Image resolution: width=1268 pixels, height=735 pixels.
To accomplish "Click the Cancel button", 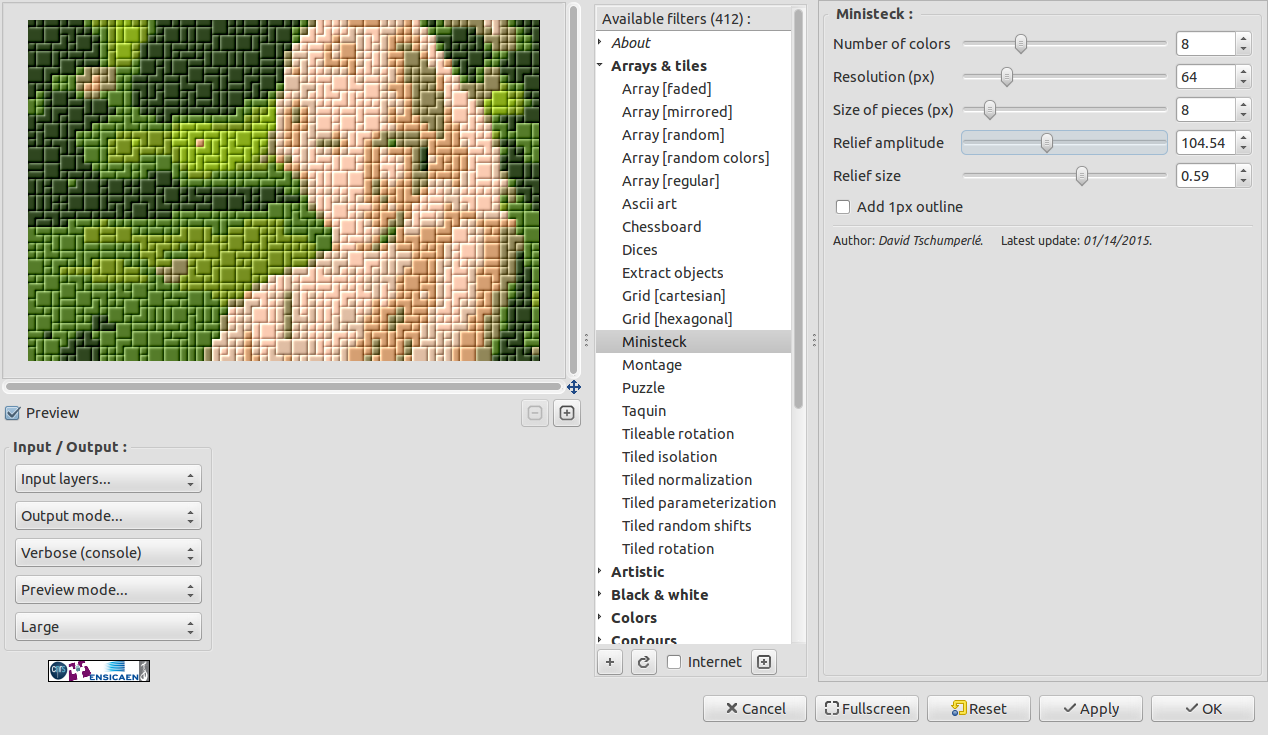I will pos(755,709).
